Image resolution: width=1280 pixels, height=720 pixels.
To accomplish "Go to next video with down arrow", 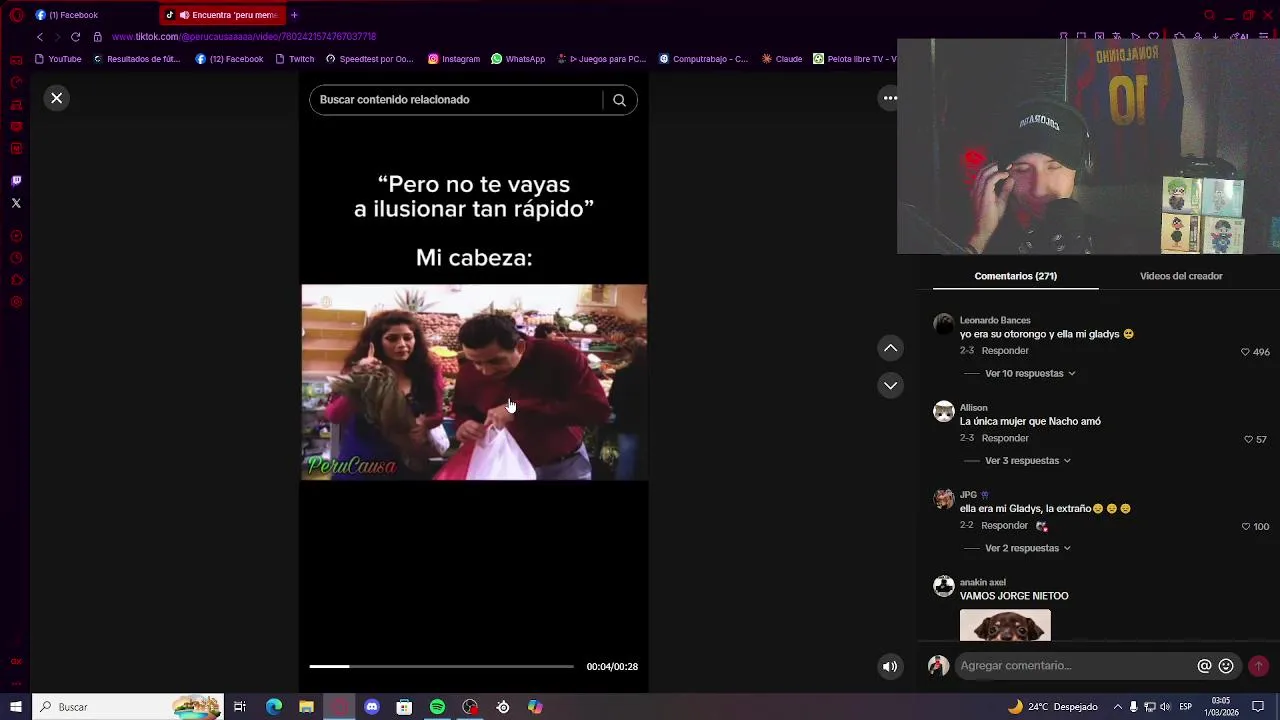I will point(890,385).
